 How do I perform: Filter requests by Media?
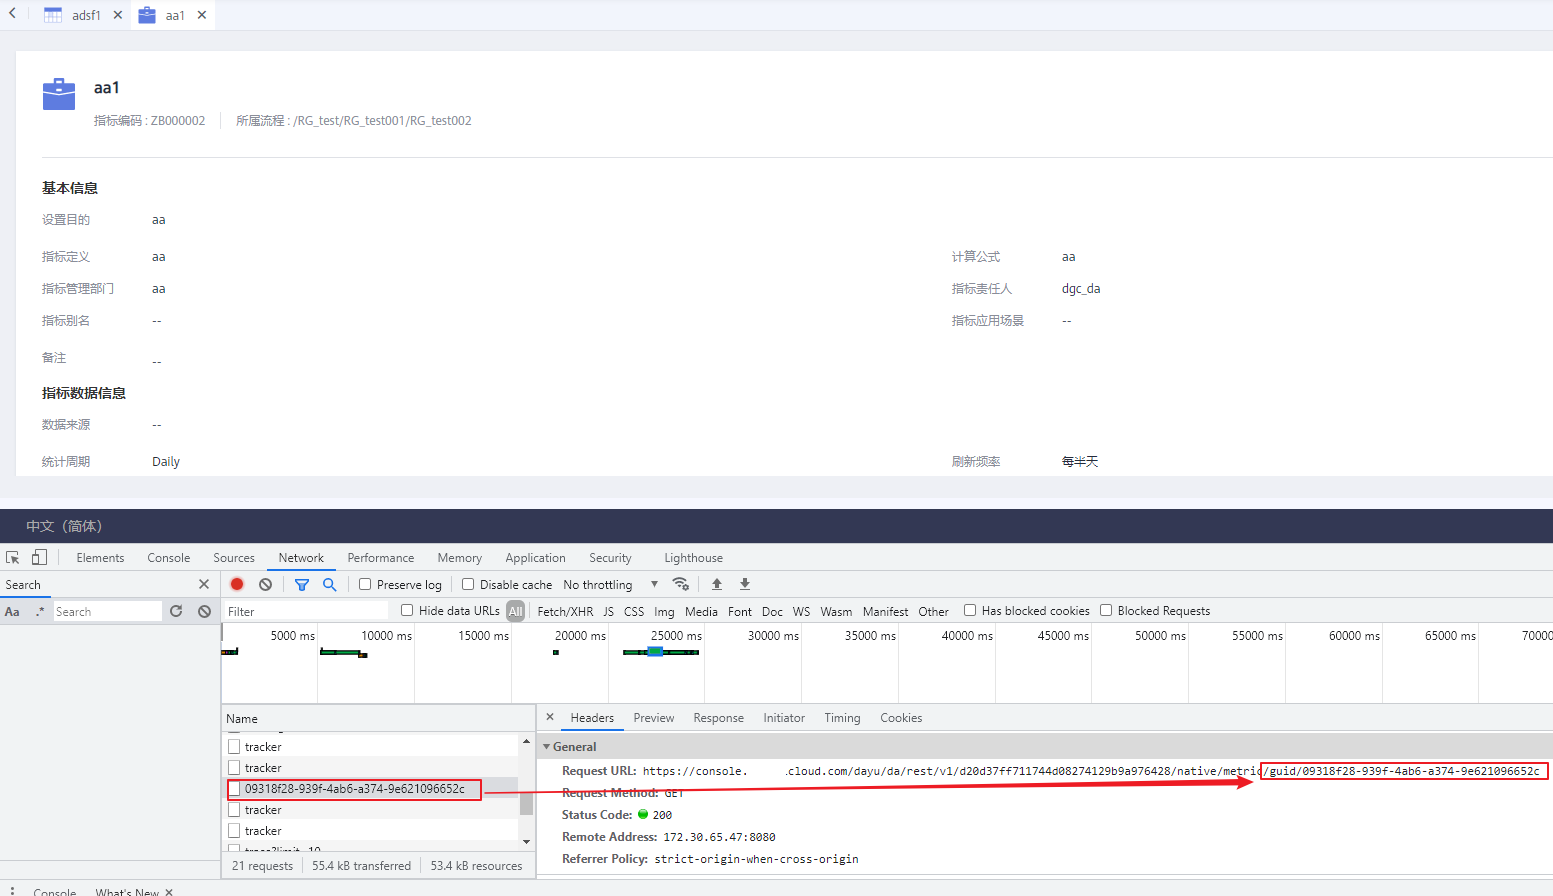pyautogui.click(x=701, y=611)
